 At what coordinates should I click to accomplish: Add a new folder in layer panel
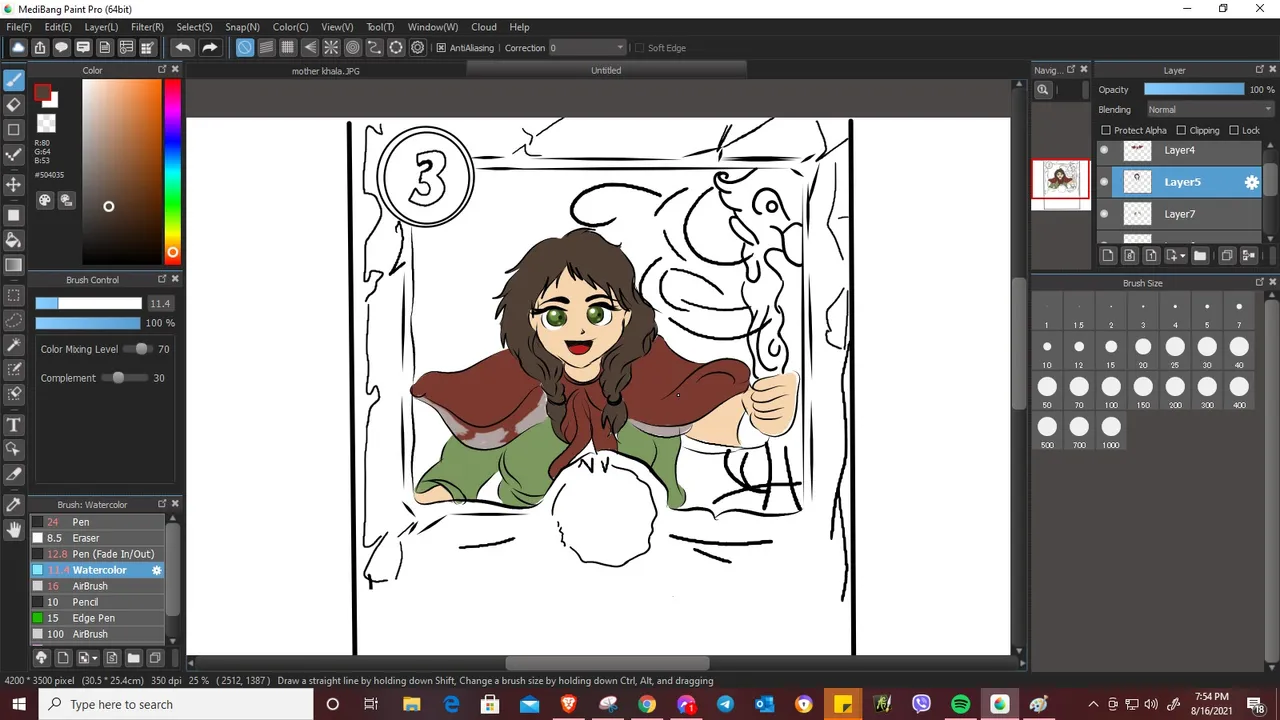click(x=1200, y=255)
